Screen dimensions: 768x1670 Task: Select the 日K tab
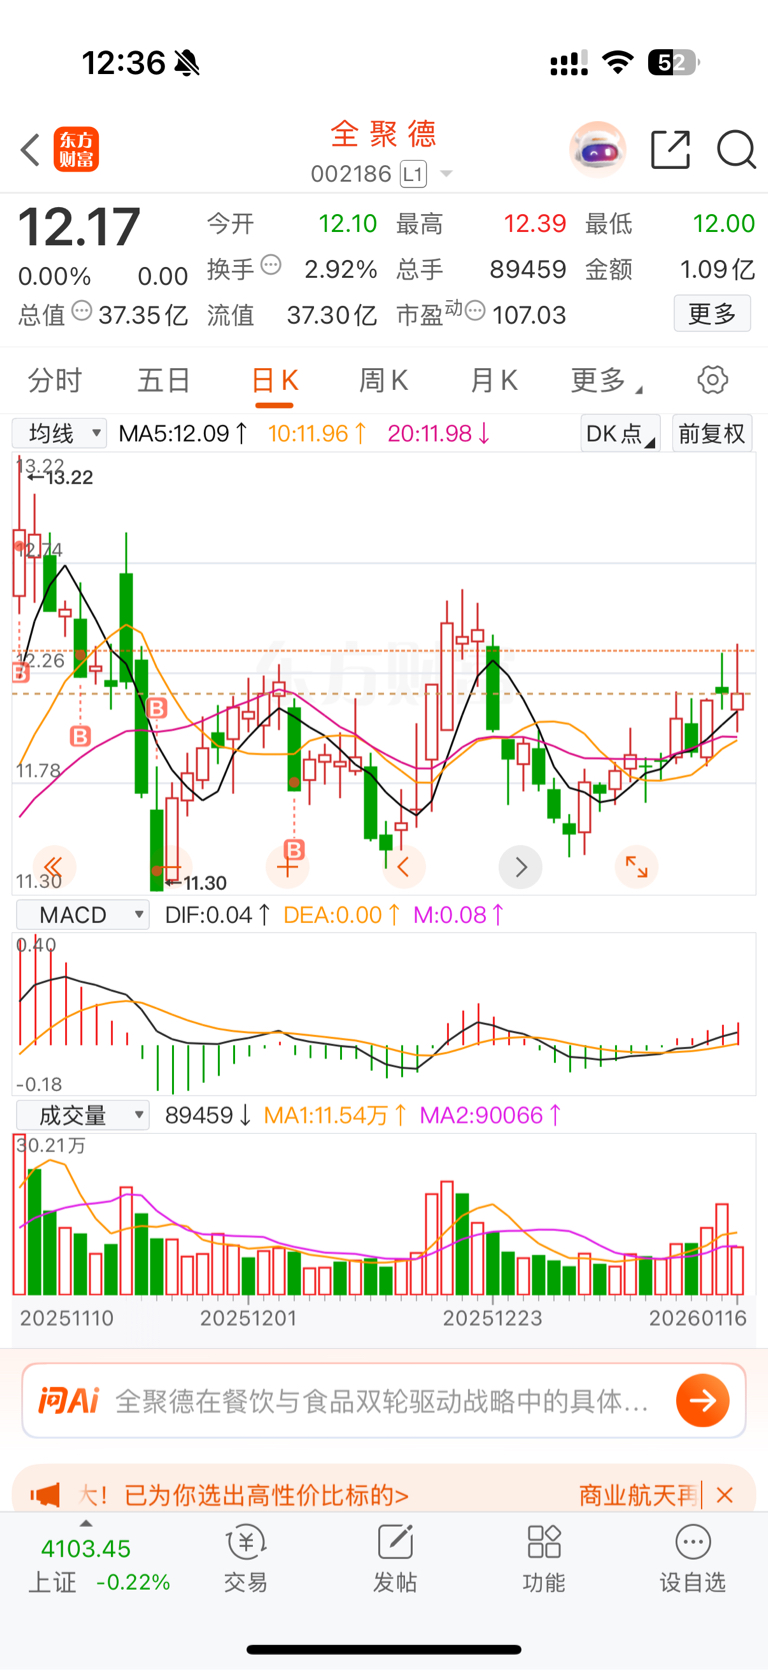click(274, 380)
